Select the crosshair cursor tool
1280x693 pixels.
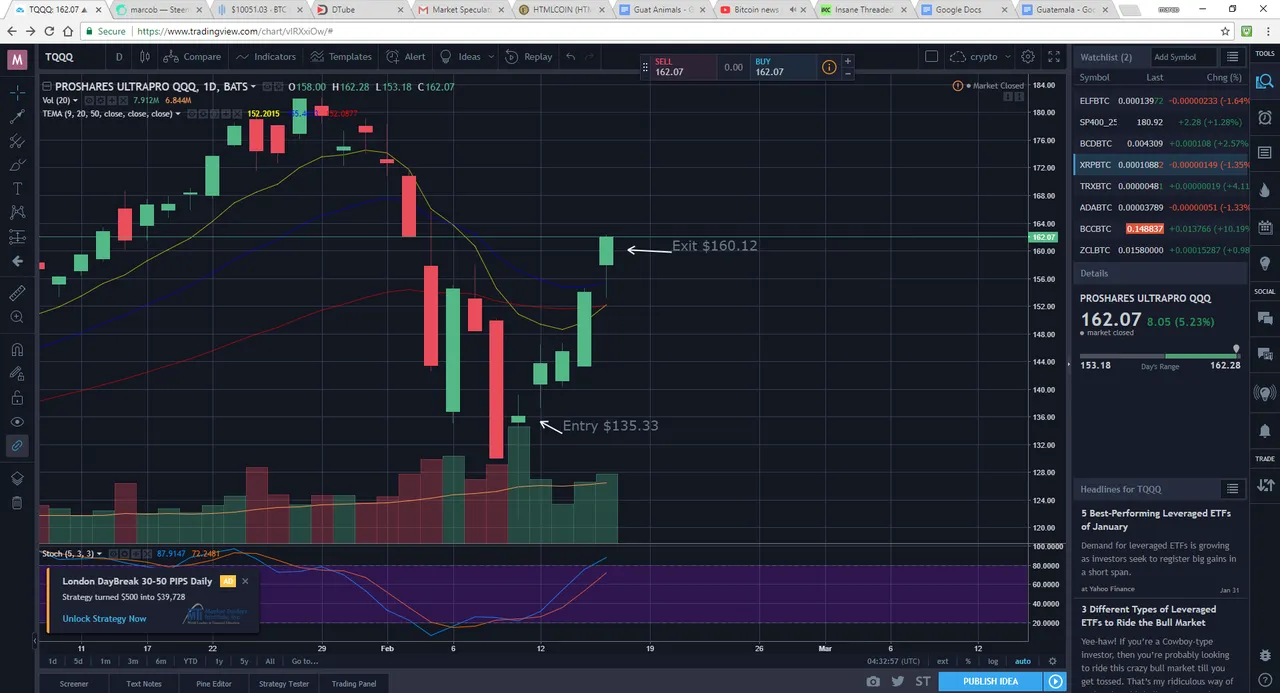pyautogui.click(x=17, y=93)
